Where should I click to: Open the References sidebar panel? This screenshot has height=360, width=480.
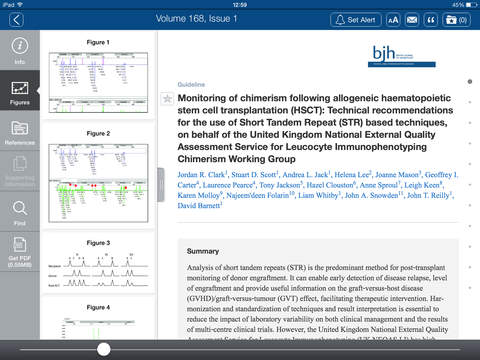[20, 131]
